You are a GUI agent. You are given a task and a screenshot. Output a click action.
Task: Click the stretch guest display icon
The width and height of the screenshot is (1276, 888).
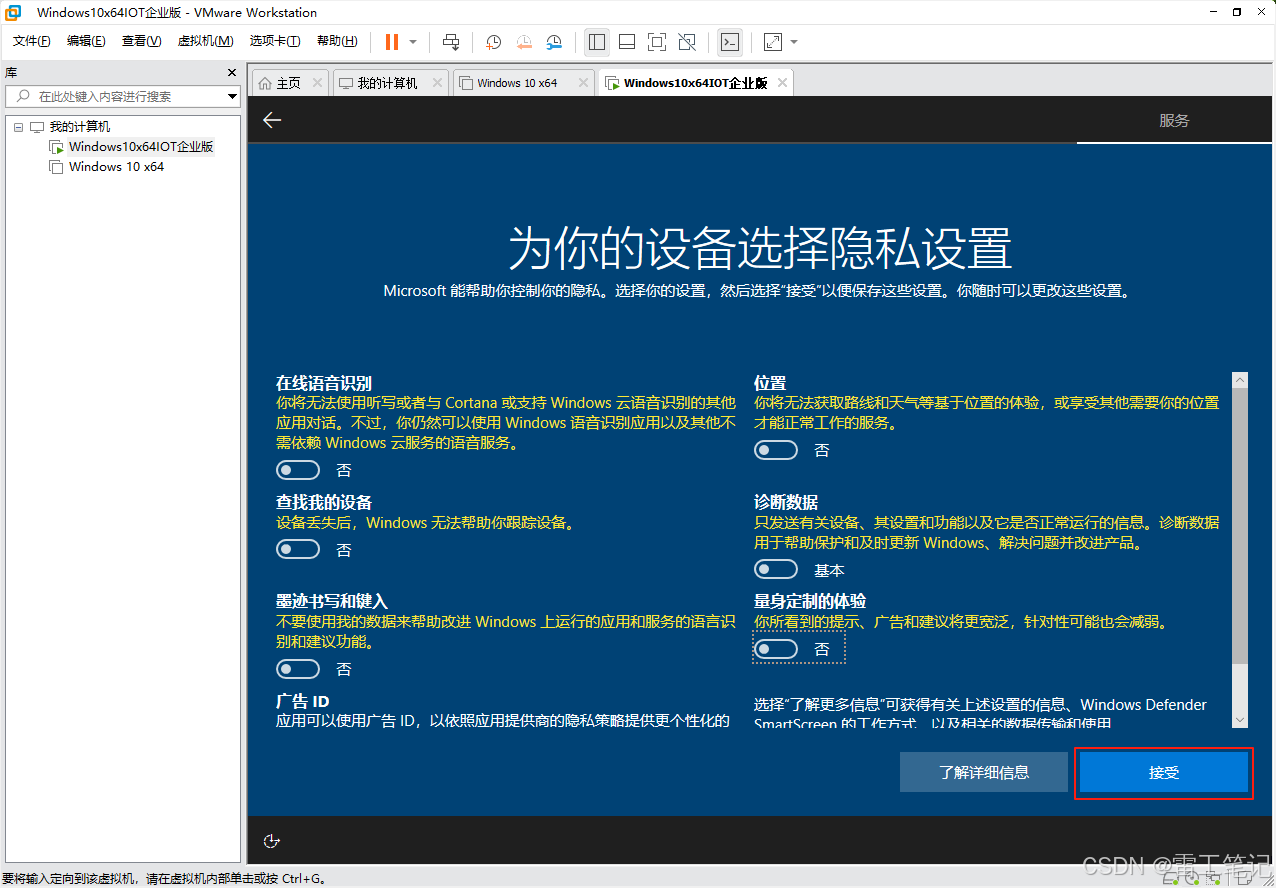773,42
